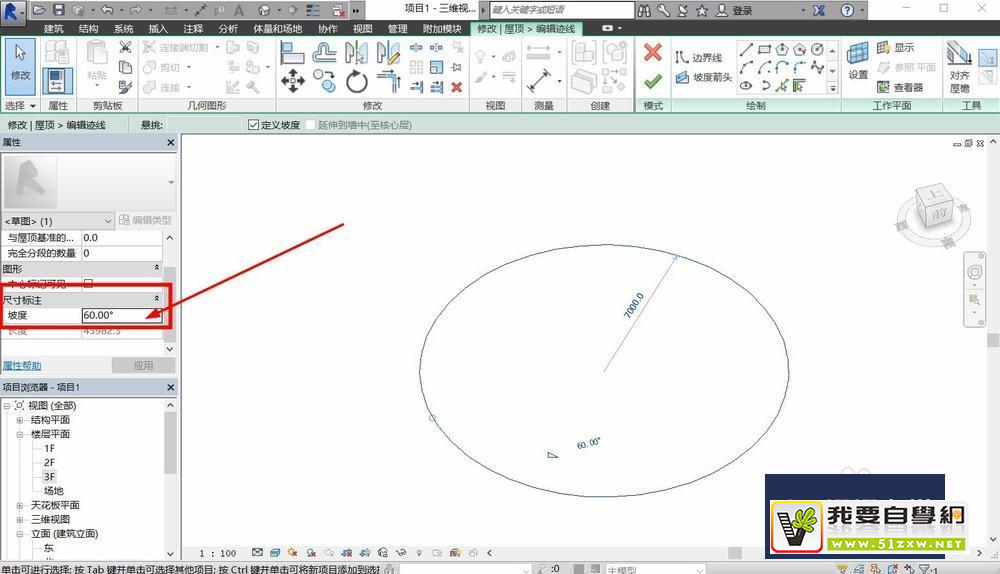Click the 登录 sign-in button
1000x574 pixels.
pyautogui.click(x=735, y=10)
